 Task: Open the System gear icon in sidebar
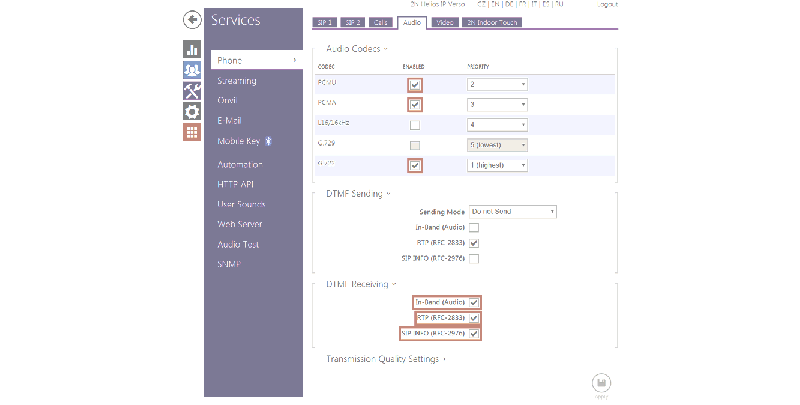[192, 112]
